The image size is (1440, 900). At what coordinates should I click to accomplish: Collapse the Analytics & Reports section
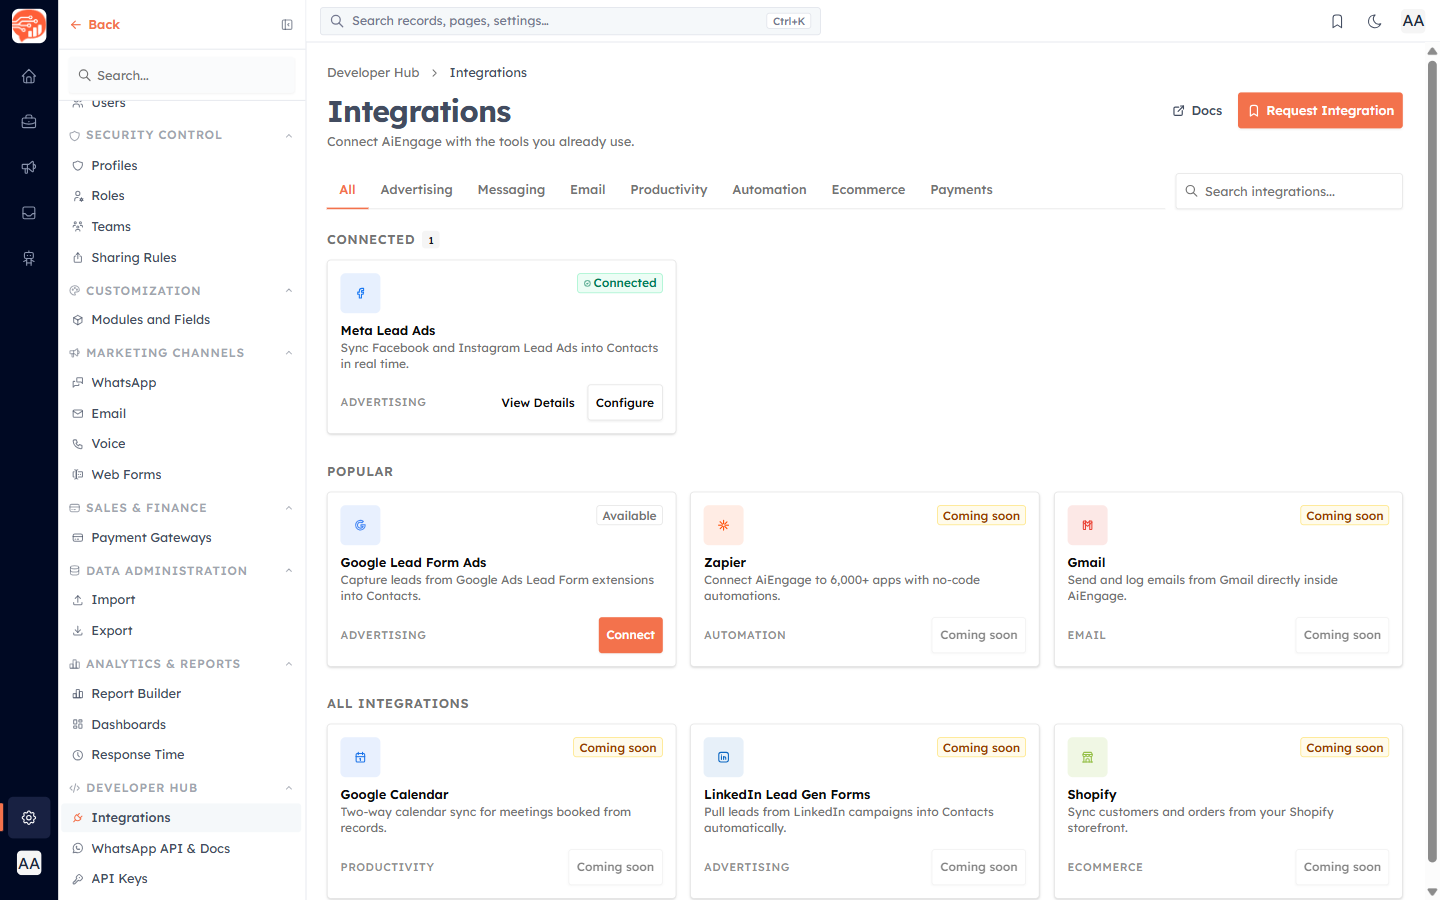(289, 664)
